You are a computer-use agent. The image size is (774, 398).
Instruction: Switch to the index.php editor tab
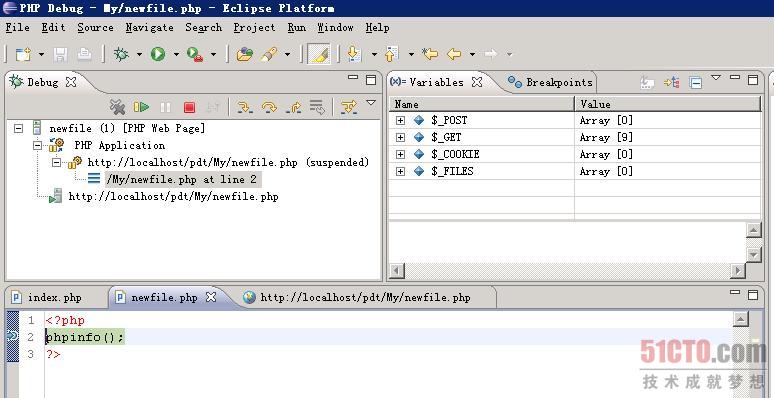click(x=47, y=297)
